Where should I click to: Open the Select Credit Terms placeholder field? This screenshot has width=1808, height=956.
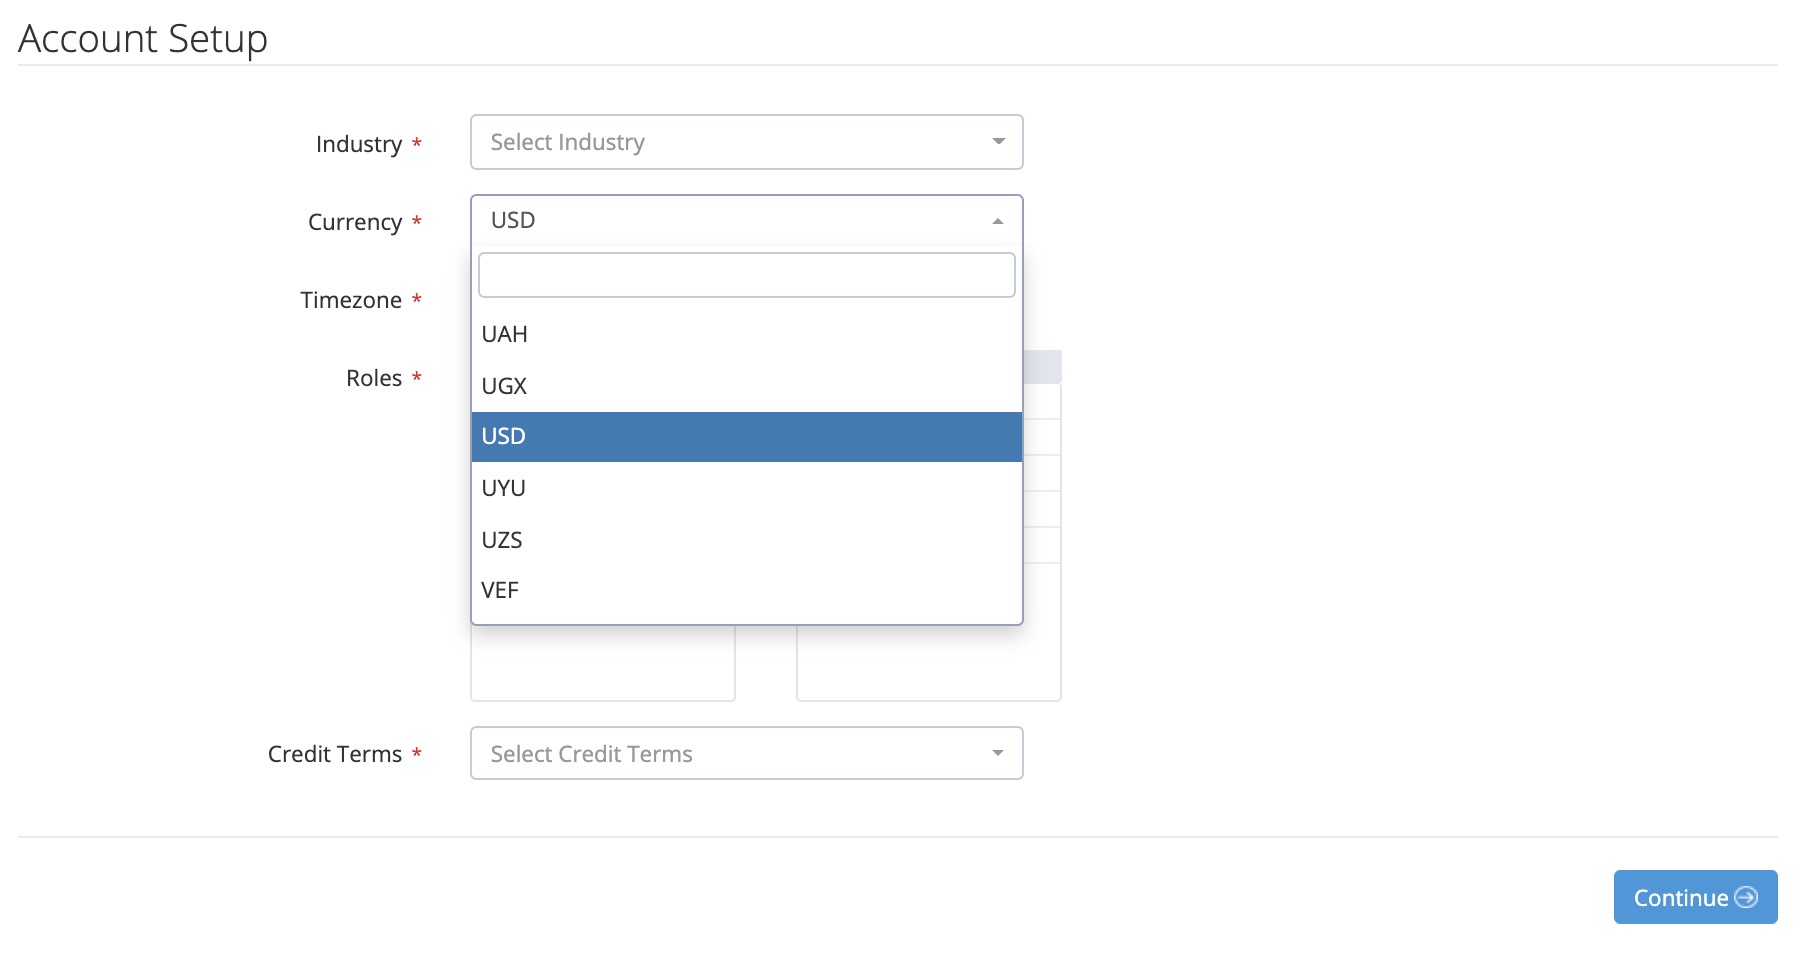pos(592,754)
